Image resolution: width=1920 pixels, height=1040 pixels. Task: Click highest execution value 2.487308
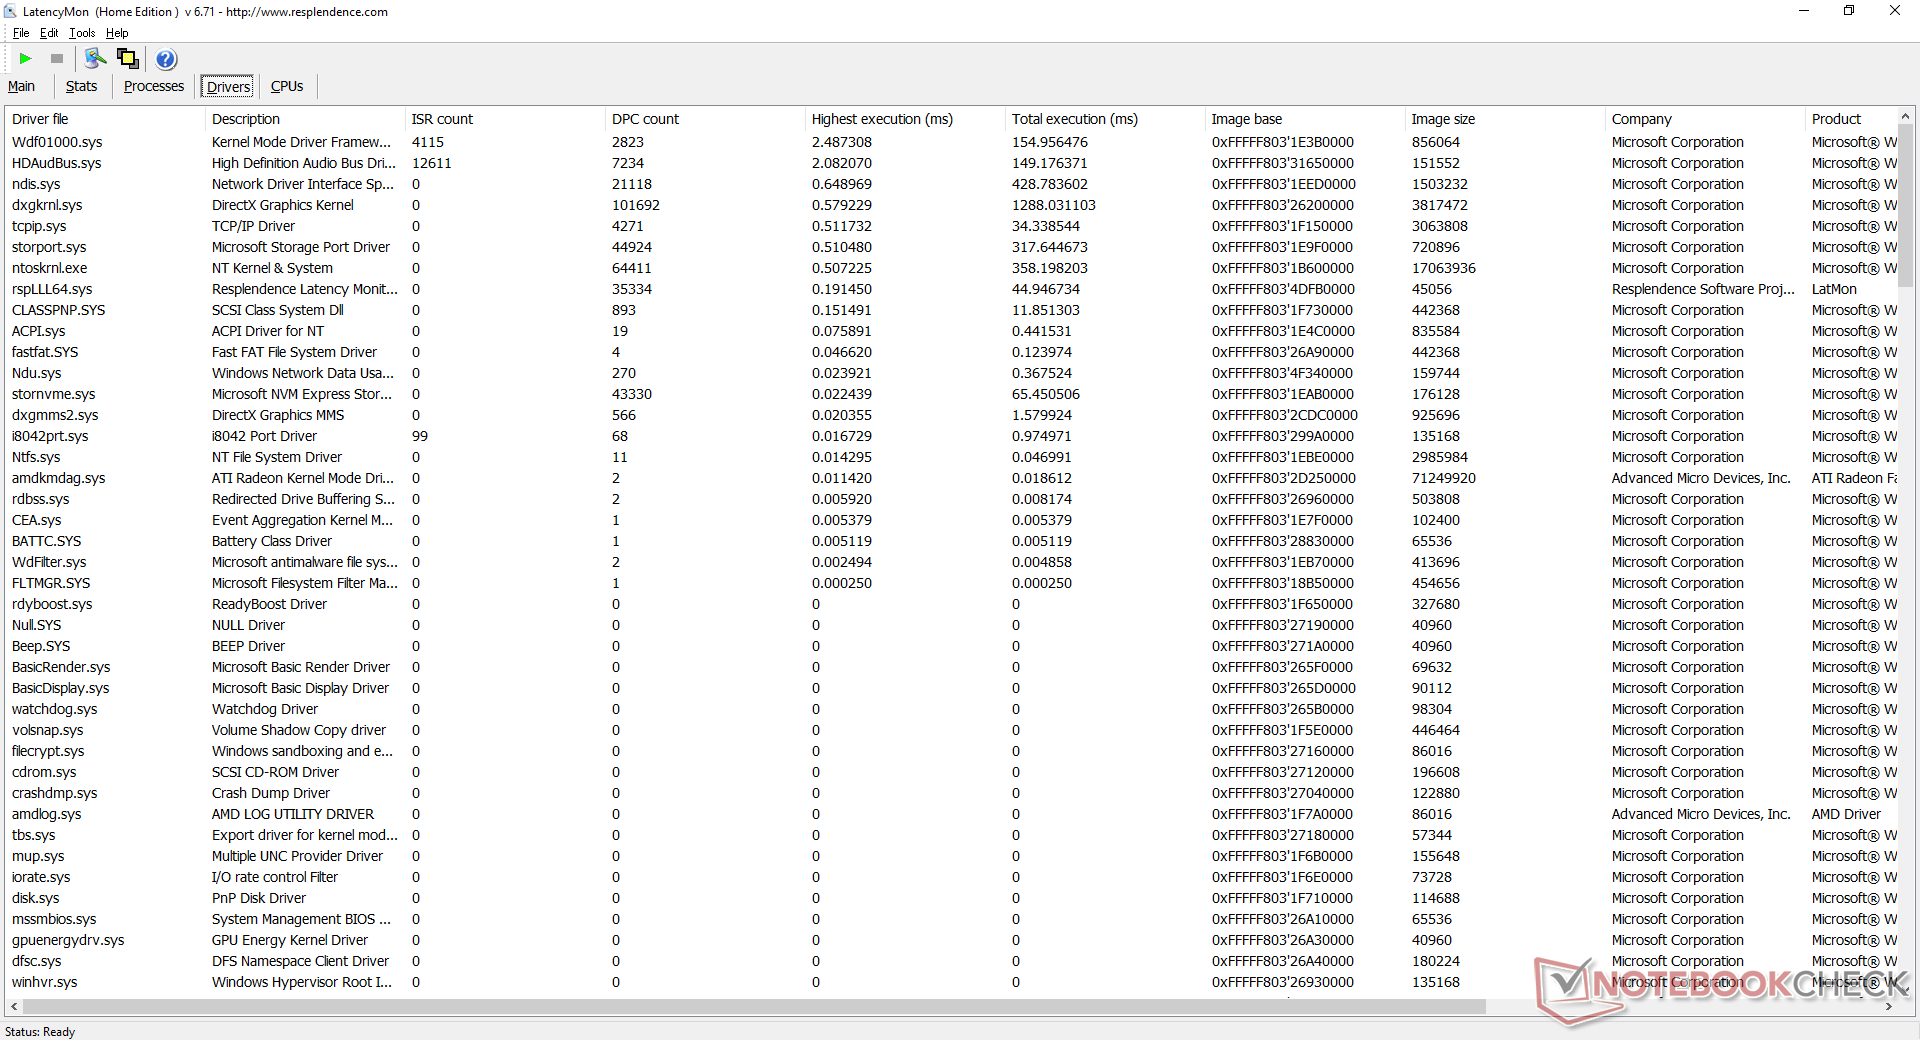point(842,142)
